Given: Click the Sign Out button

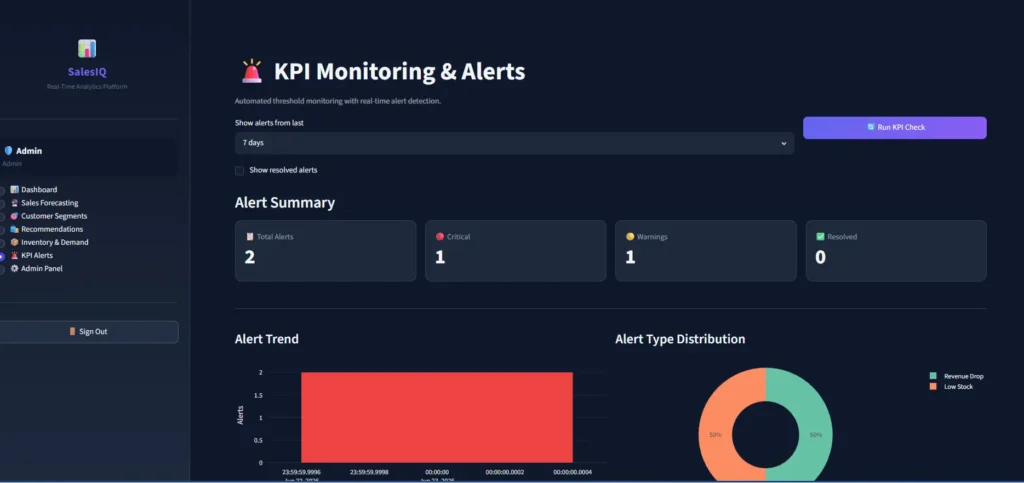Looking at the screenshot, I should [88, 332].
